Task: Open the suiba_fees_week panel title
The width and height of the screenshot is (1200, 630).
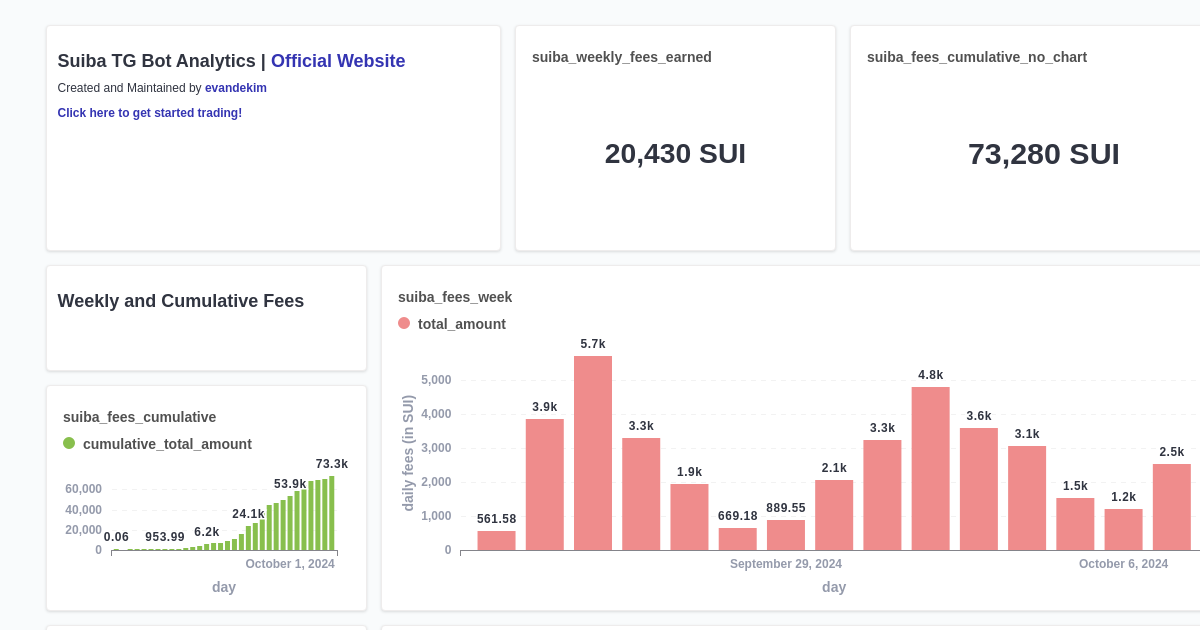Action: 455,297
